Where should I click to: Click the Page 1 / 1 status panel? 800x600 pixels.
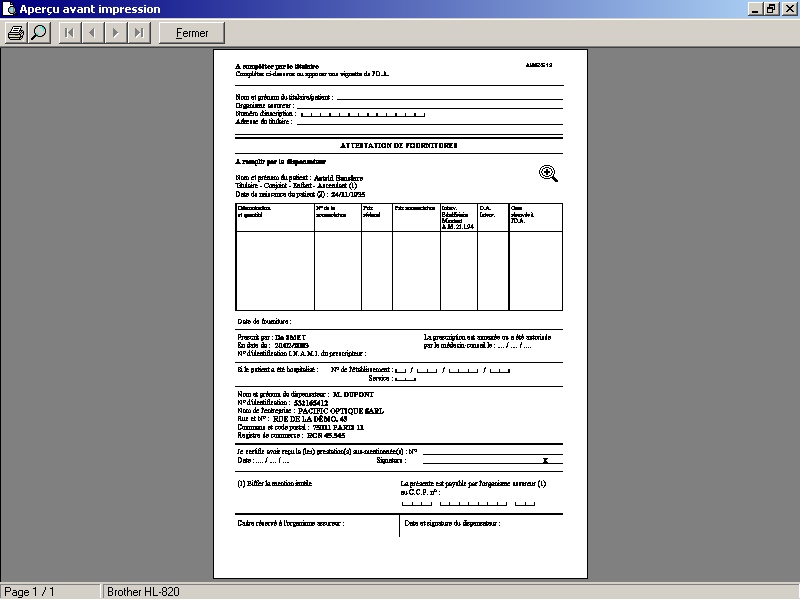(50, 592)
